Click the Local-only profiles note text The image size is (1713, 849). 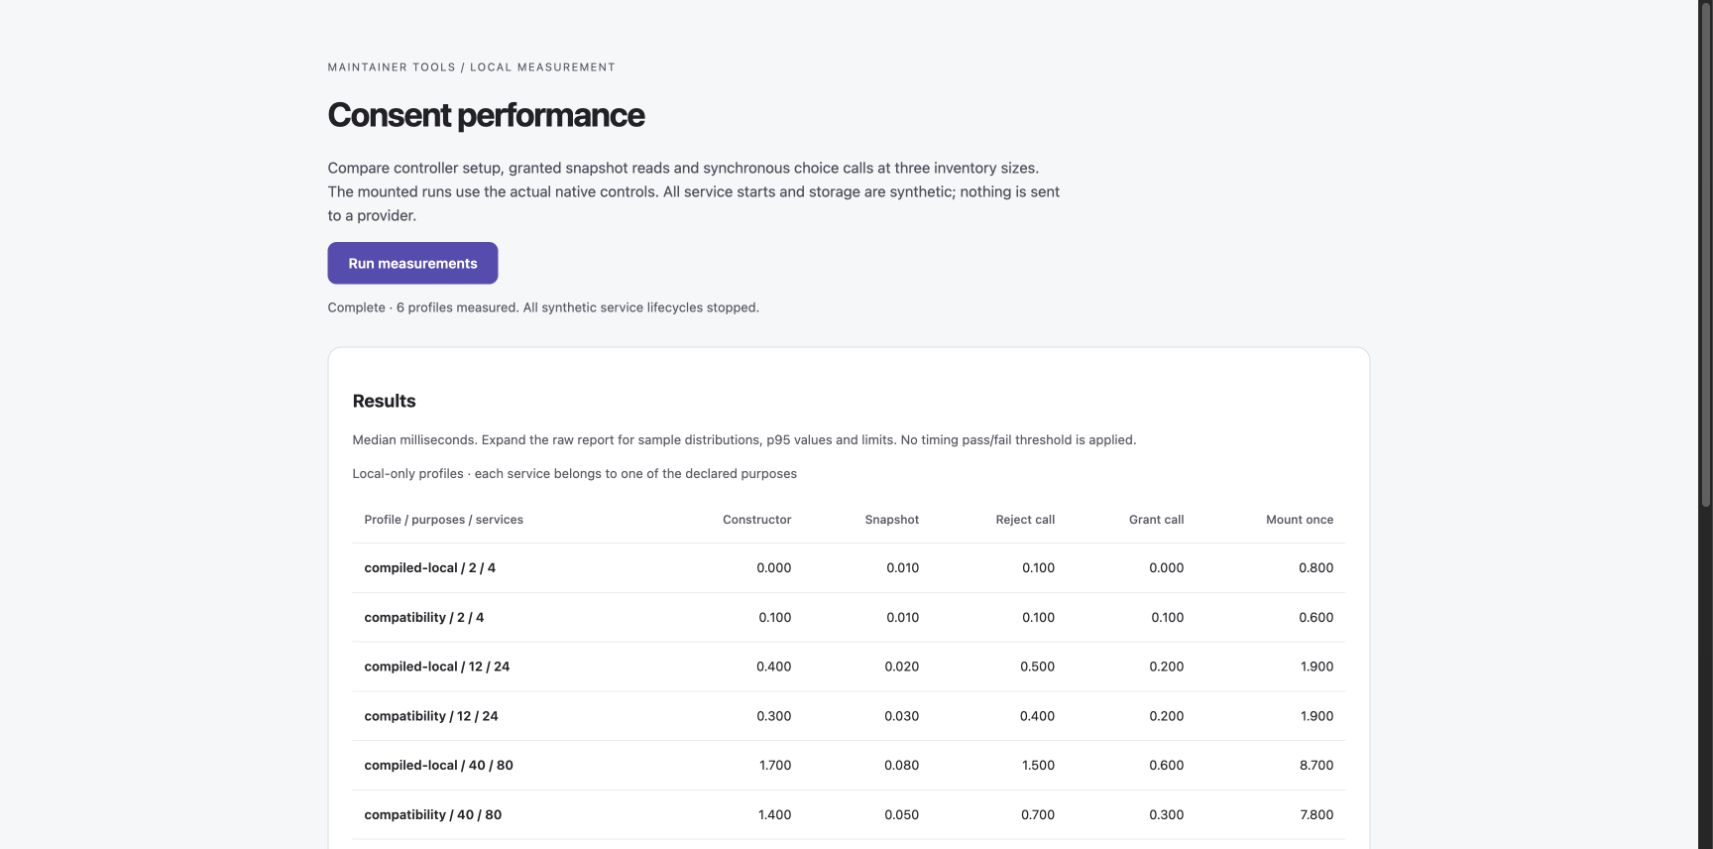pyautogui.click(x=574, y=474)
